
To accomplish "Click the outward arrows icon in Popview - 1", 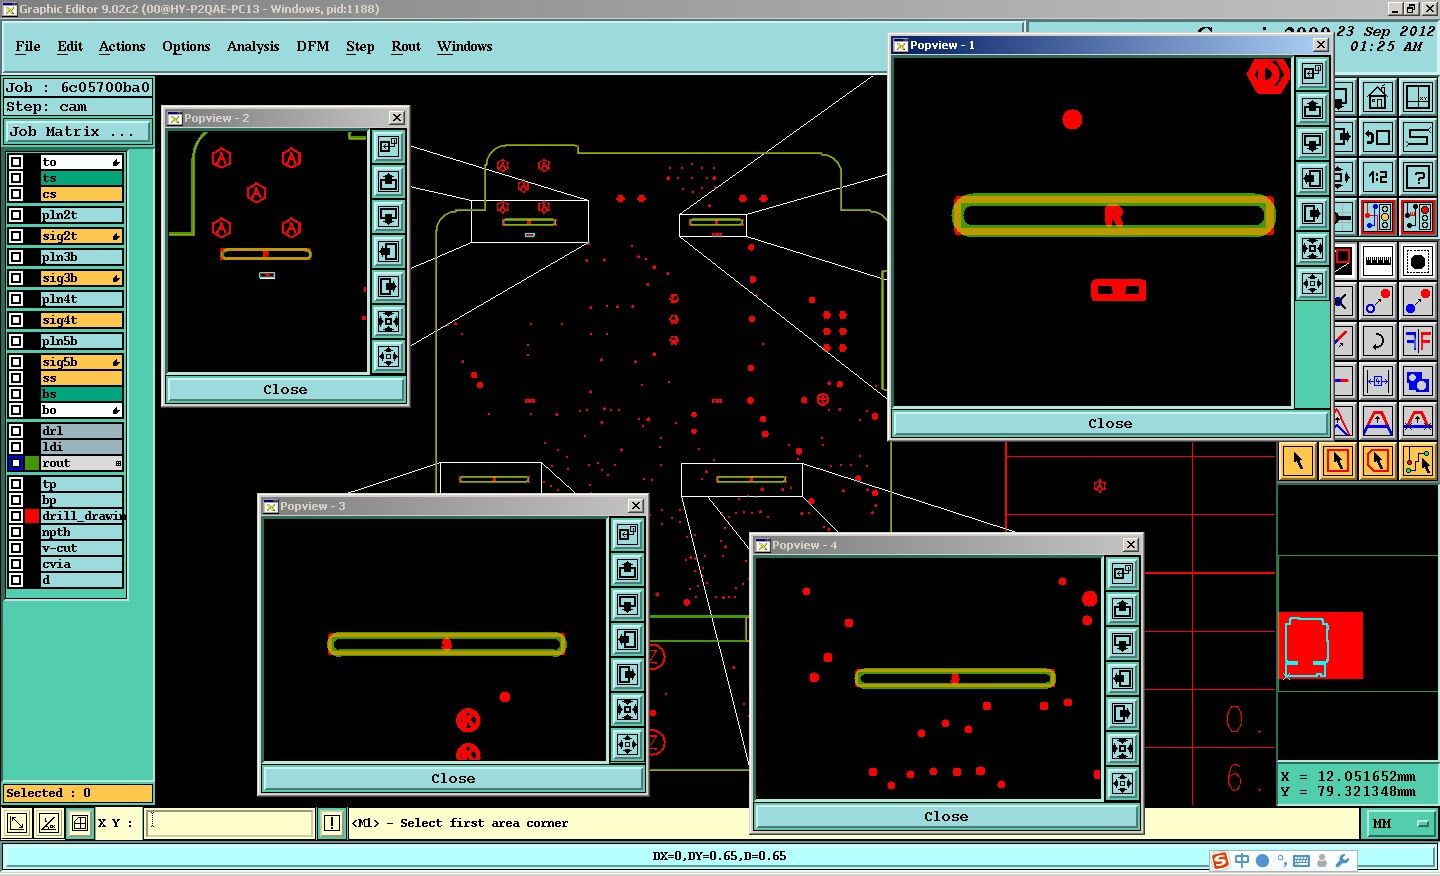I will point(1313,284).
